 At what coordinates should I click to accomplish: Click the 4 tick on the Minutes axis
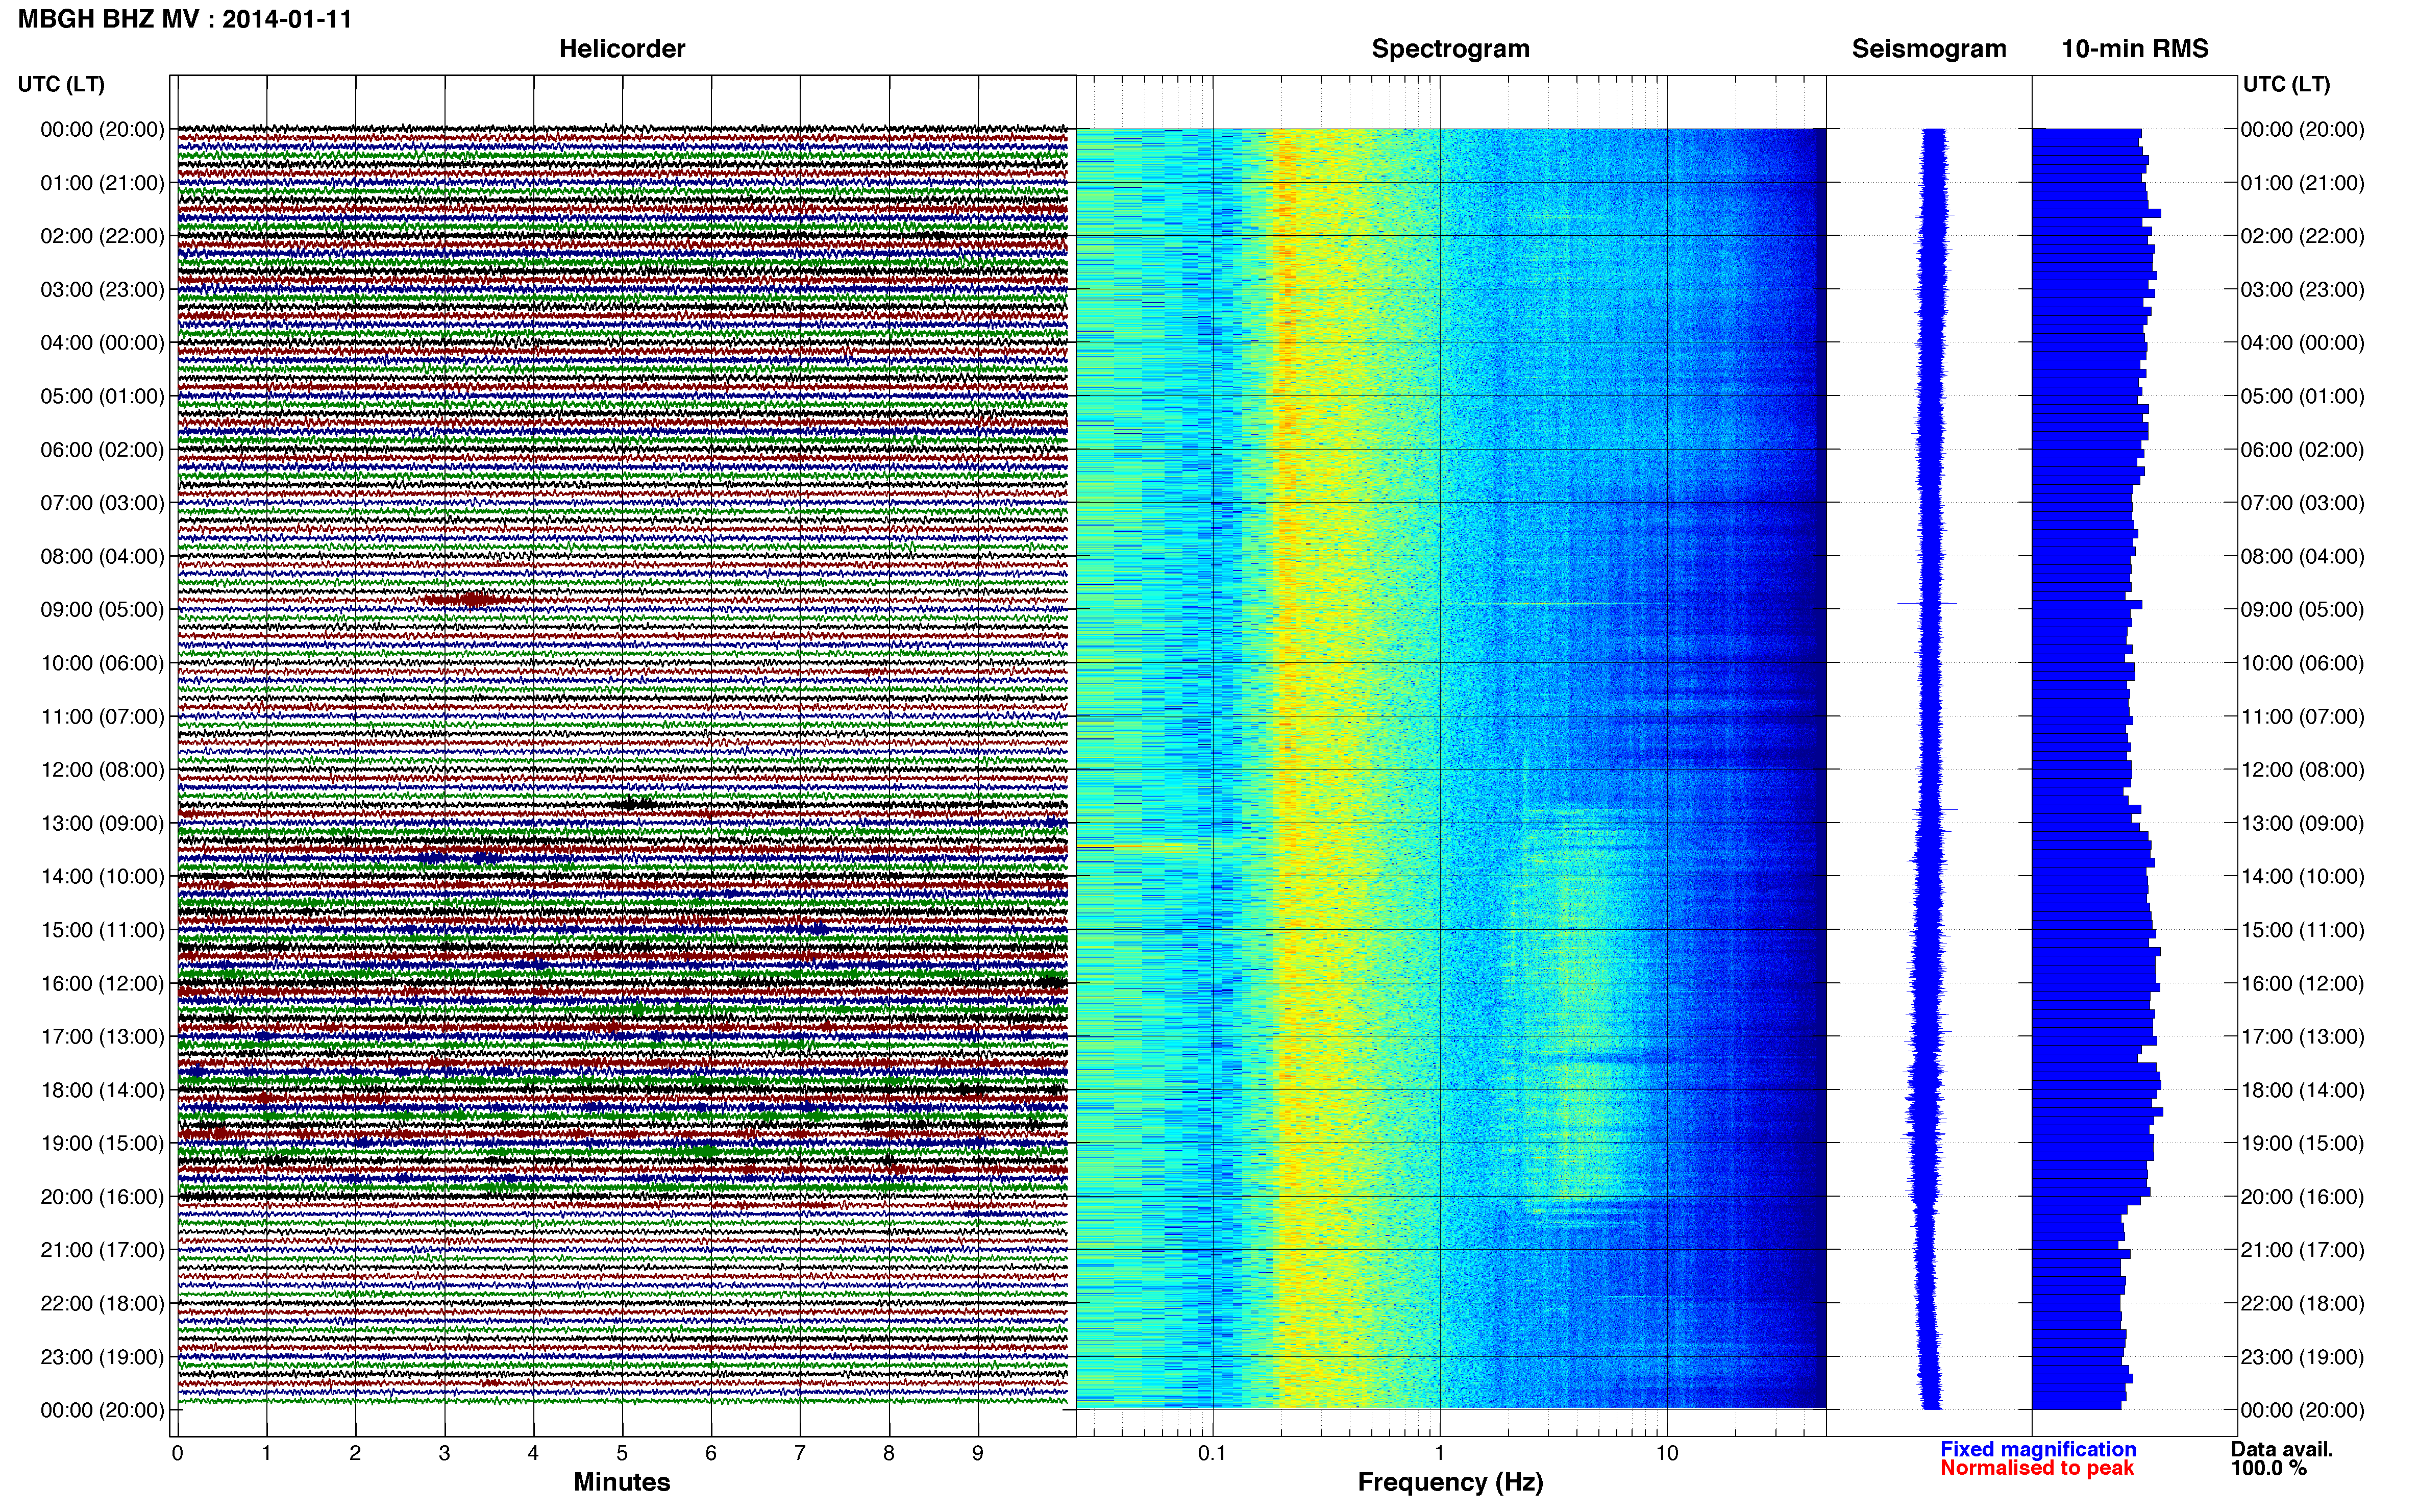pyautogui.click(x=533, y=1453)
